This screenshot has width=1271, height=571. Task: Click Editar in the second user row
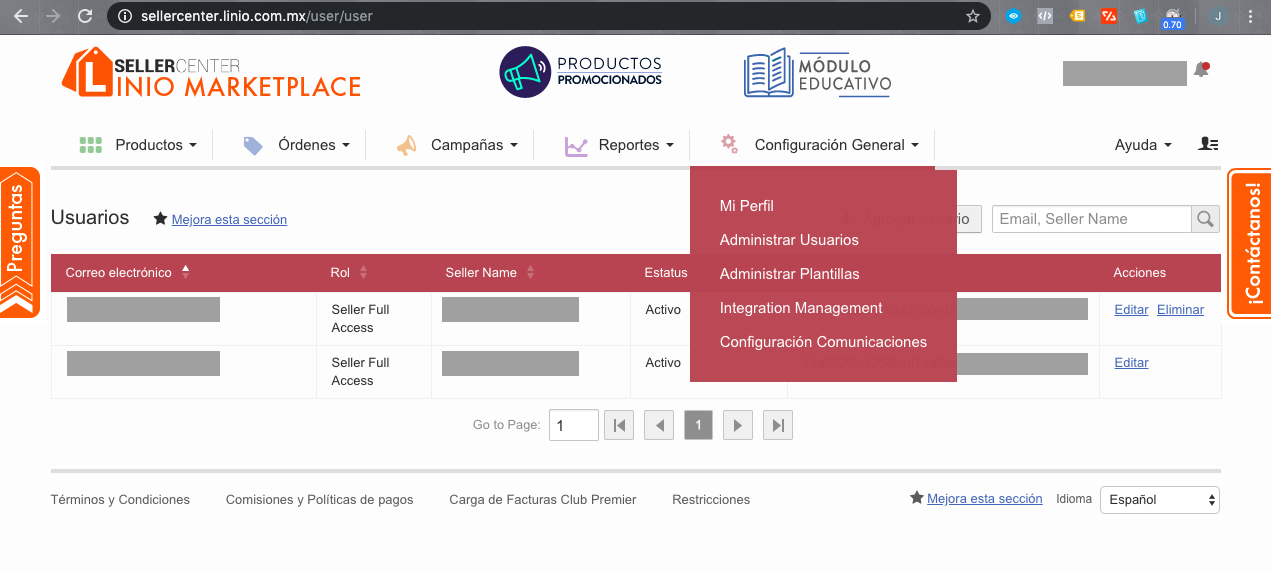pos(1131,363)
